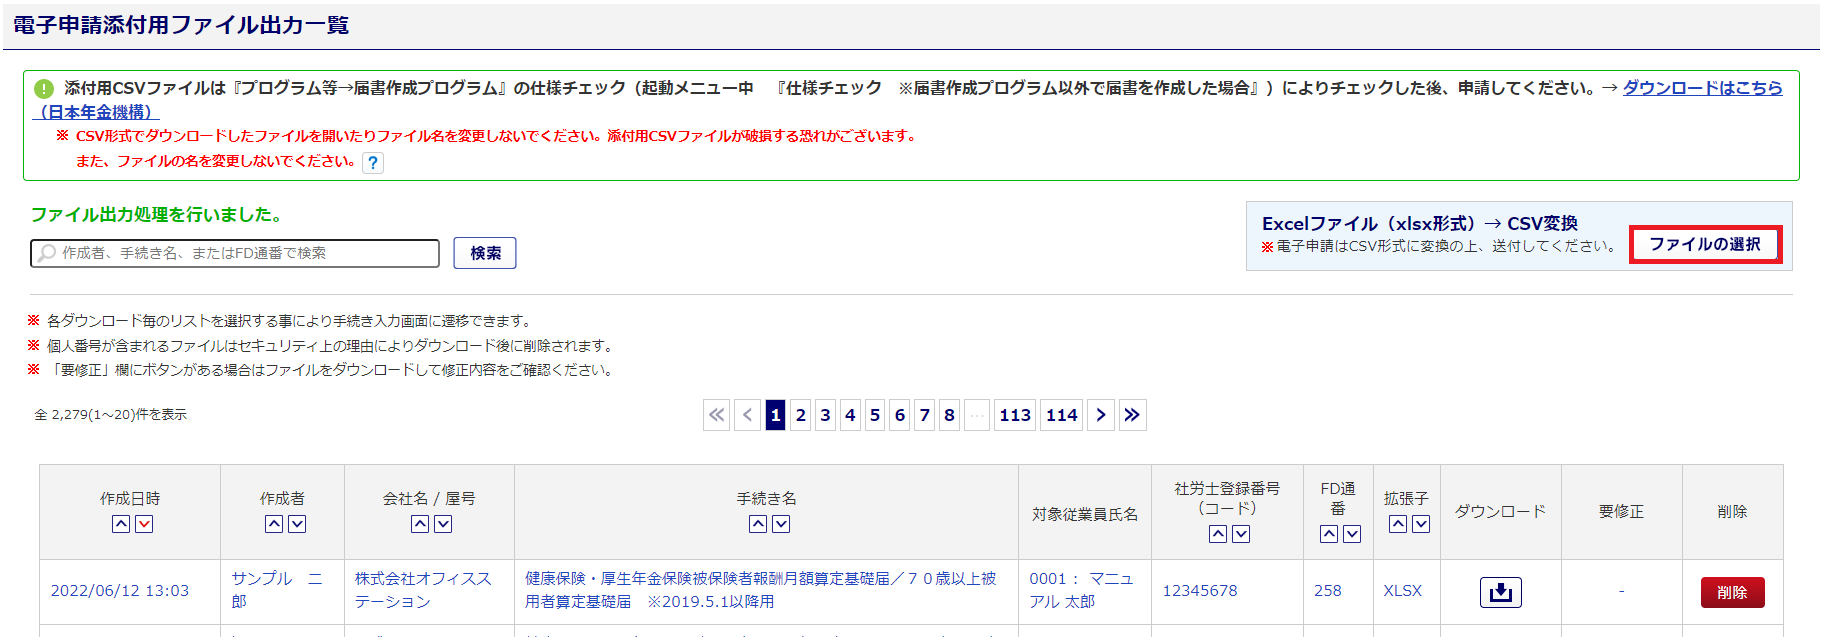Focus the 作成者、手続き名 search field

235,253
